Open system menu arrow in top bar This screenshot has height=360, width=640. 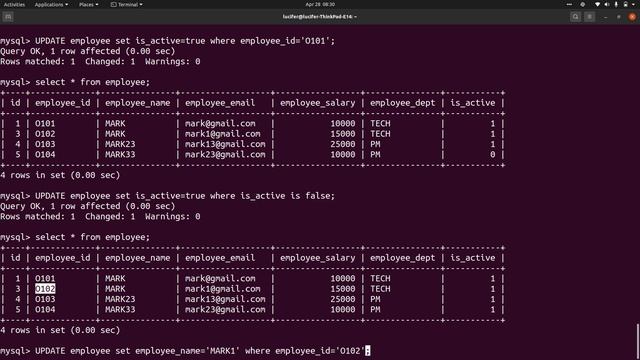coord(634,4)
